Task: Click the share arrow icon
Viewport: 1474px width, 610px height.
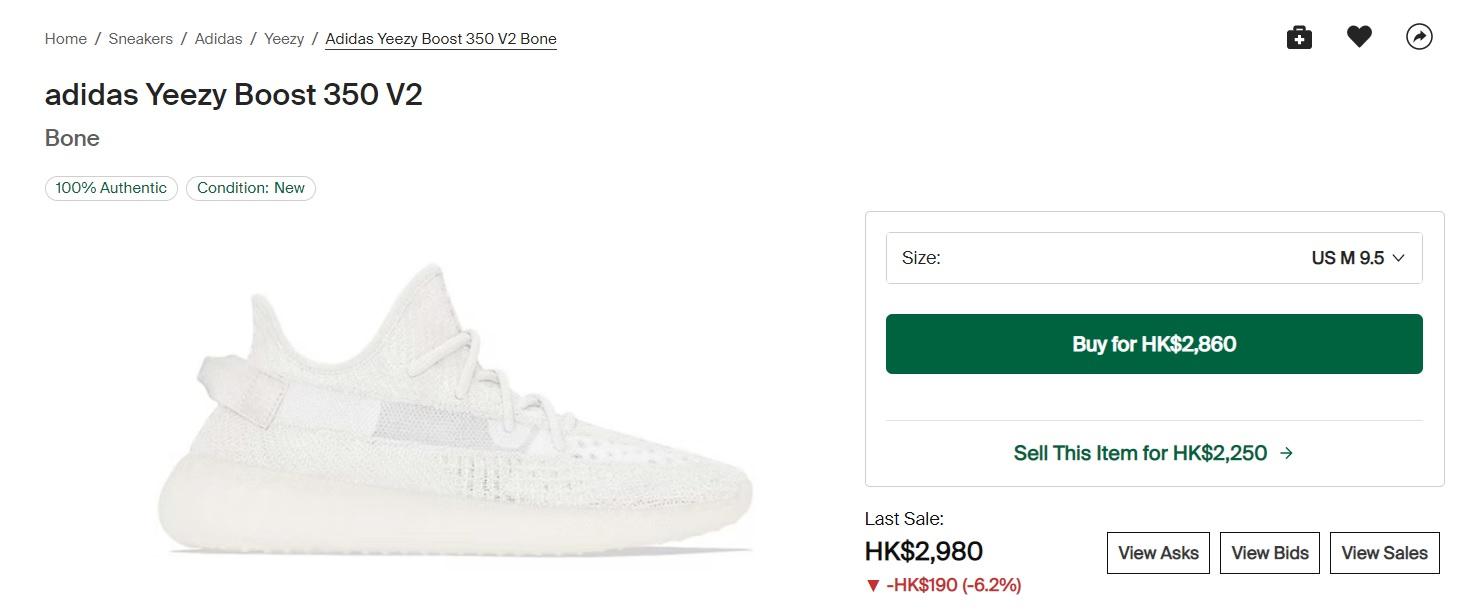Action: (x=1419, y=37)
